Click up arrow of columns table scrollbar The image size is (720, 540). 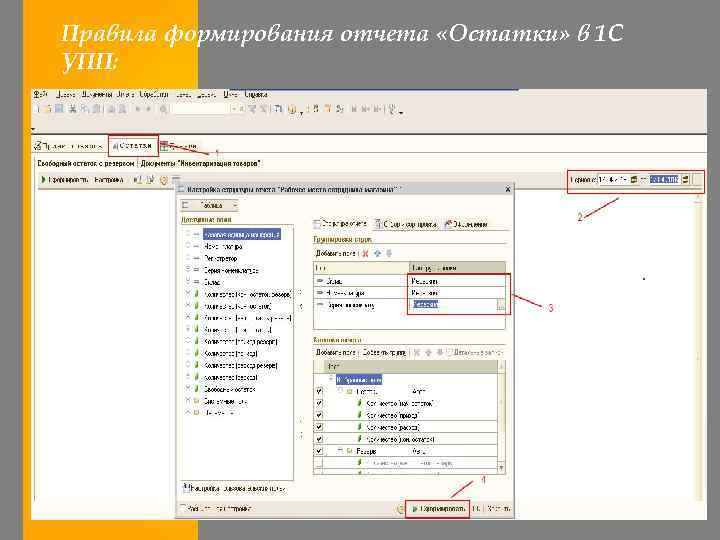501,366
